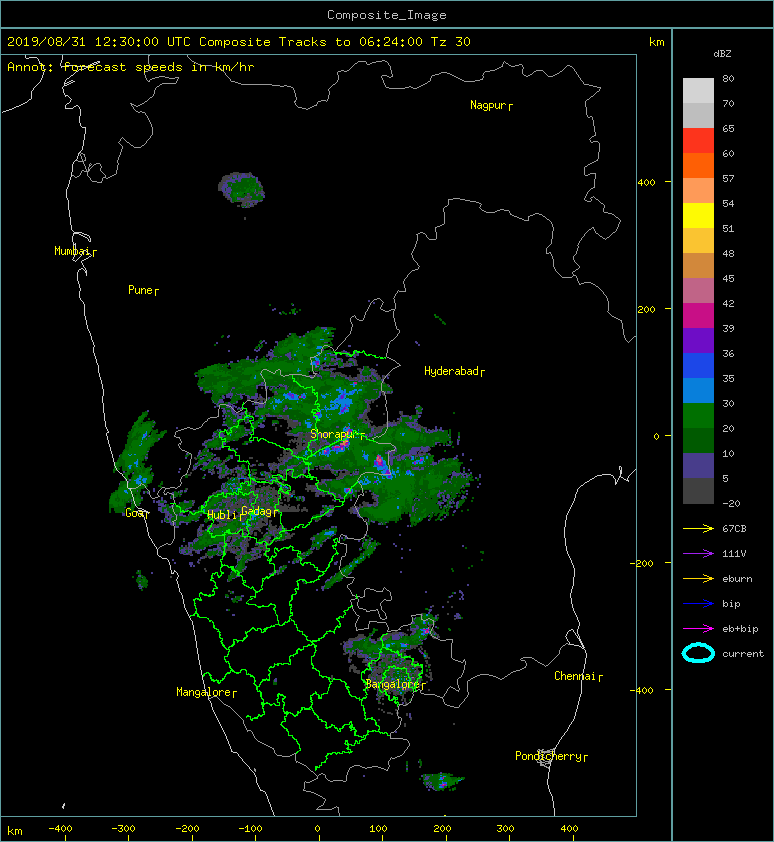Click the blue bip arrow icon
Screen dimensions: 774x842
[698, 604]
